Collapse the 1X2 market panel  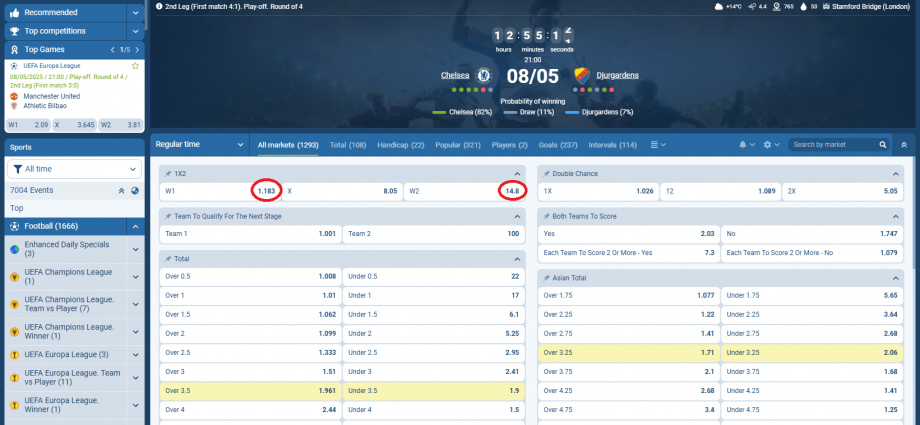[518, 174]
